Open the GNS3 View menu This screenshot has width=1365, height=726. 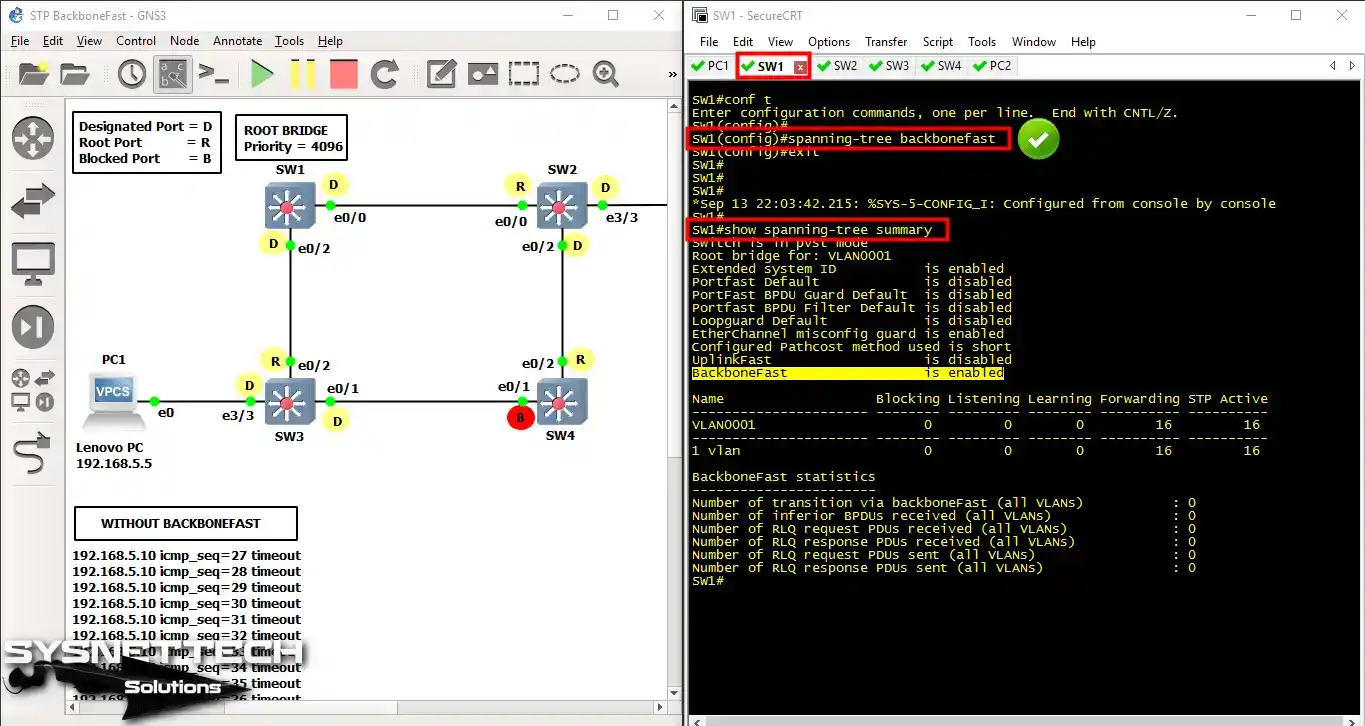pyautogui.click(x=89, y=41)
